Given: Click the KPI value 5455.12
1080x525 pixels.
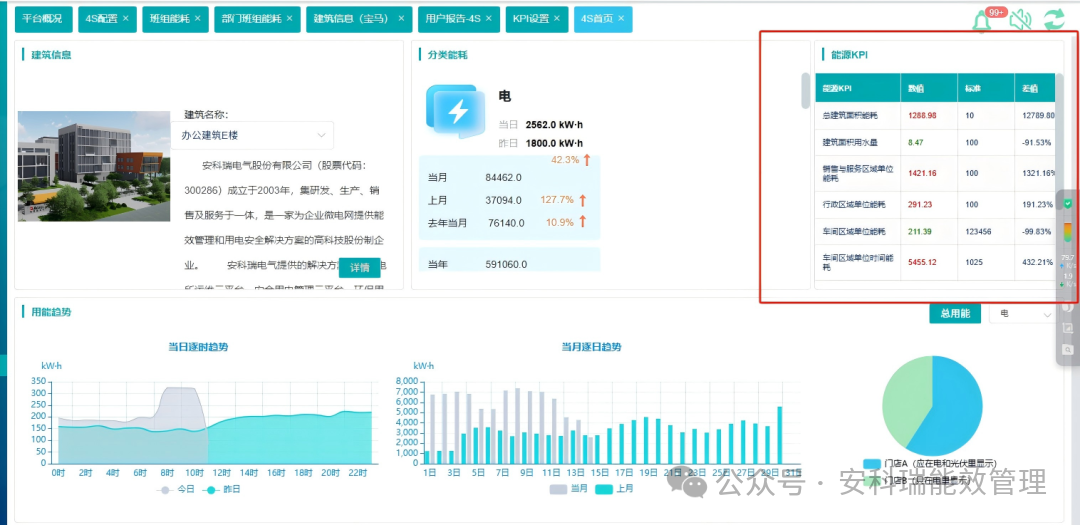Looking at the screenshot, I should (x=922, y=262).
